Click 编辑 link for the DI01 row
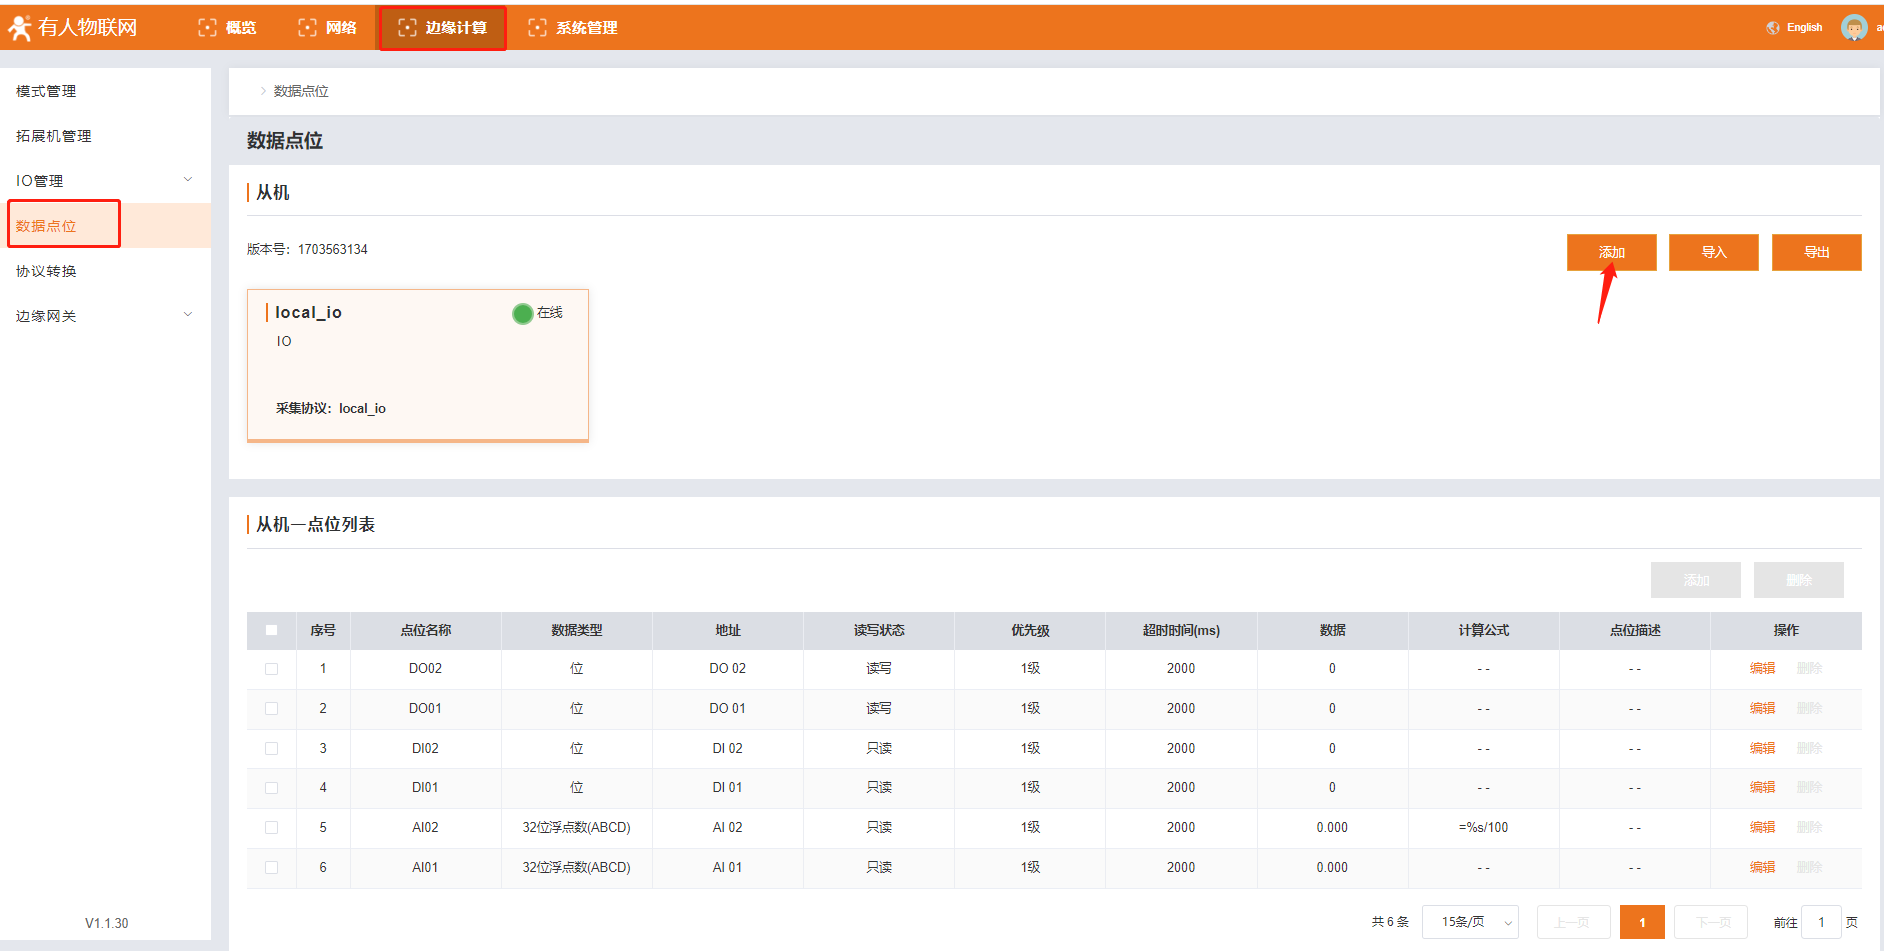This screenshot has height=951, width=1884. [1762, 788]
